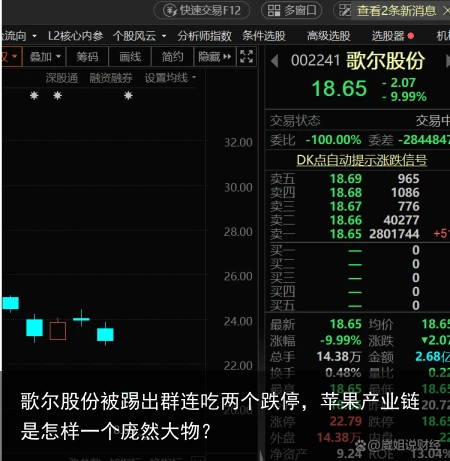Switch to 简约 simple view

[x=172, y=57]
